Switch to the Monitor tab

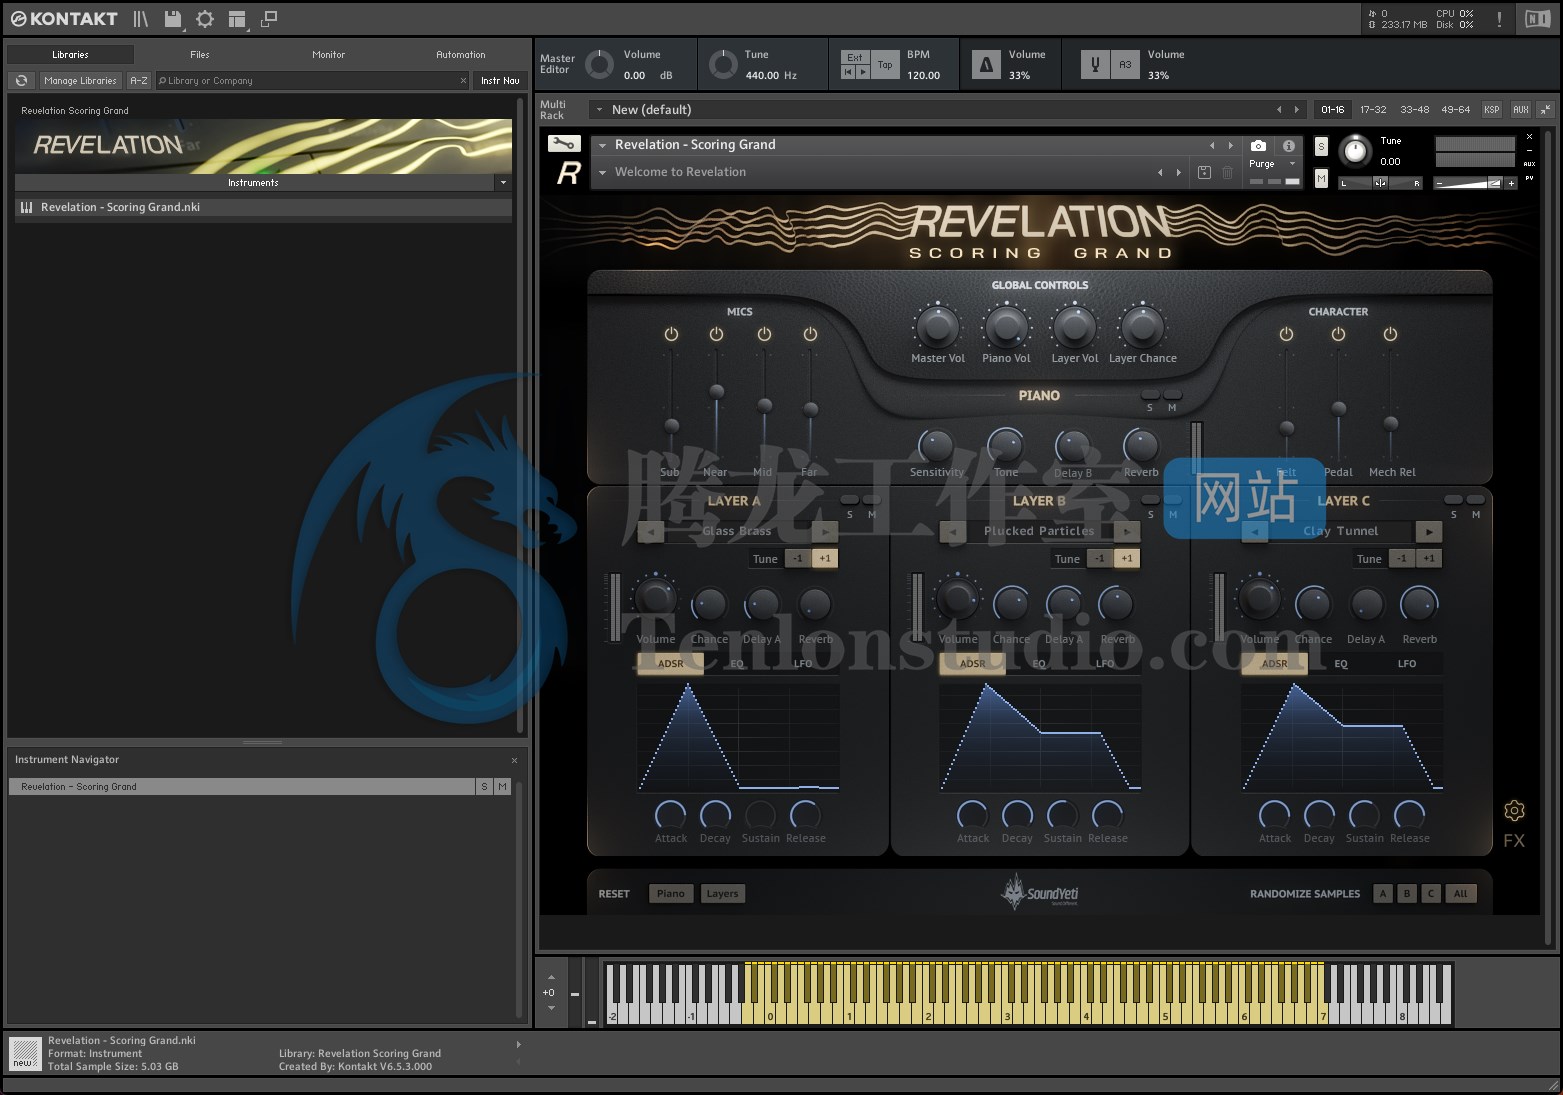(328, 55)
